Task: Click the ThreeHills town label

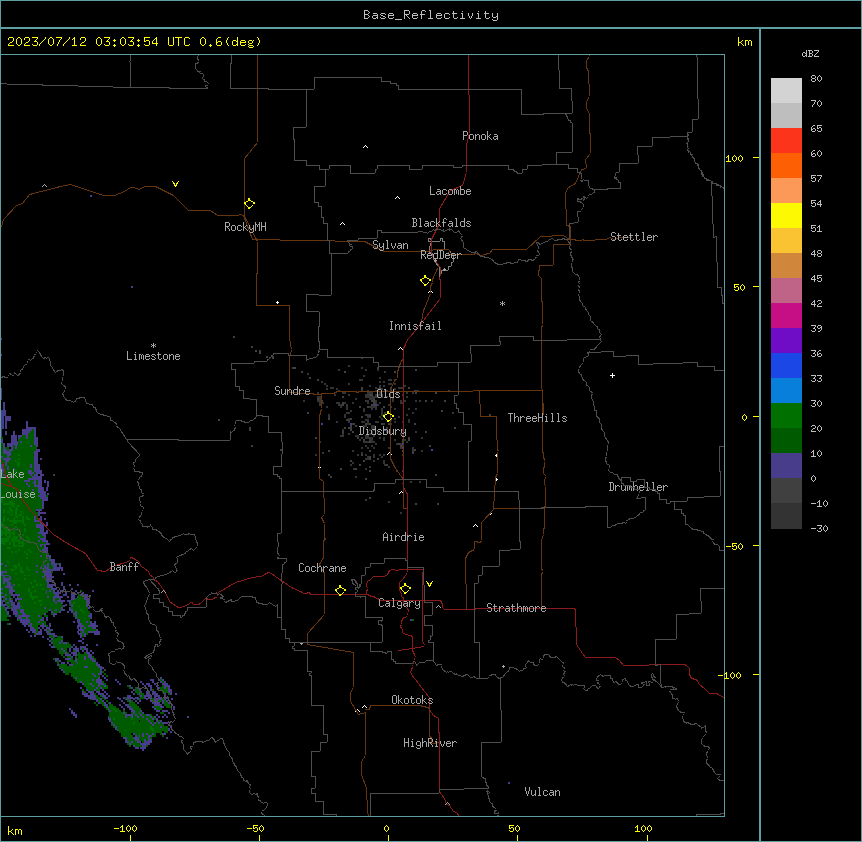Action: (x=537, y=418)
